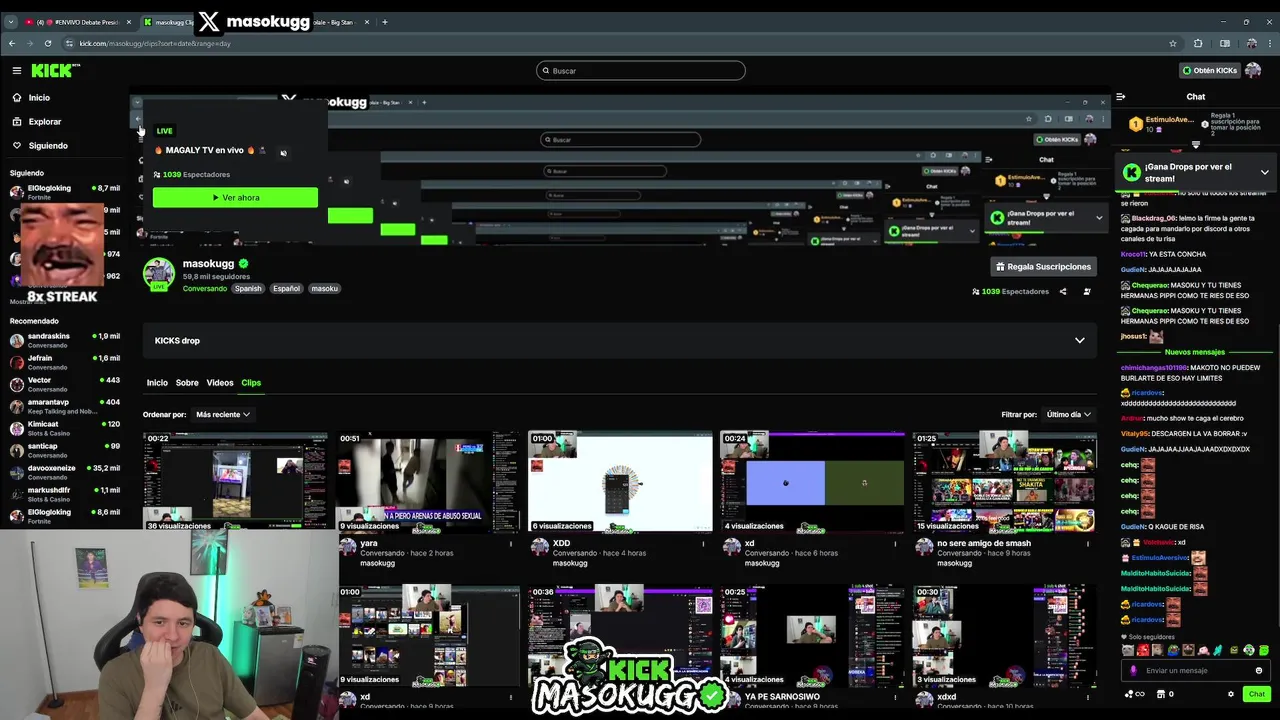Click the Spanish tag chip
The height and width of the screenshot is (720, 1280).
pos(248,289)
